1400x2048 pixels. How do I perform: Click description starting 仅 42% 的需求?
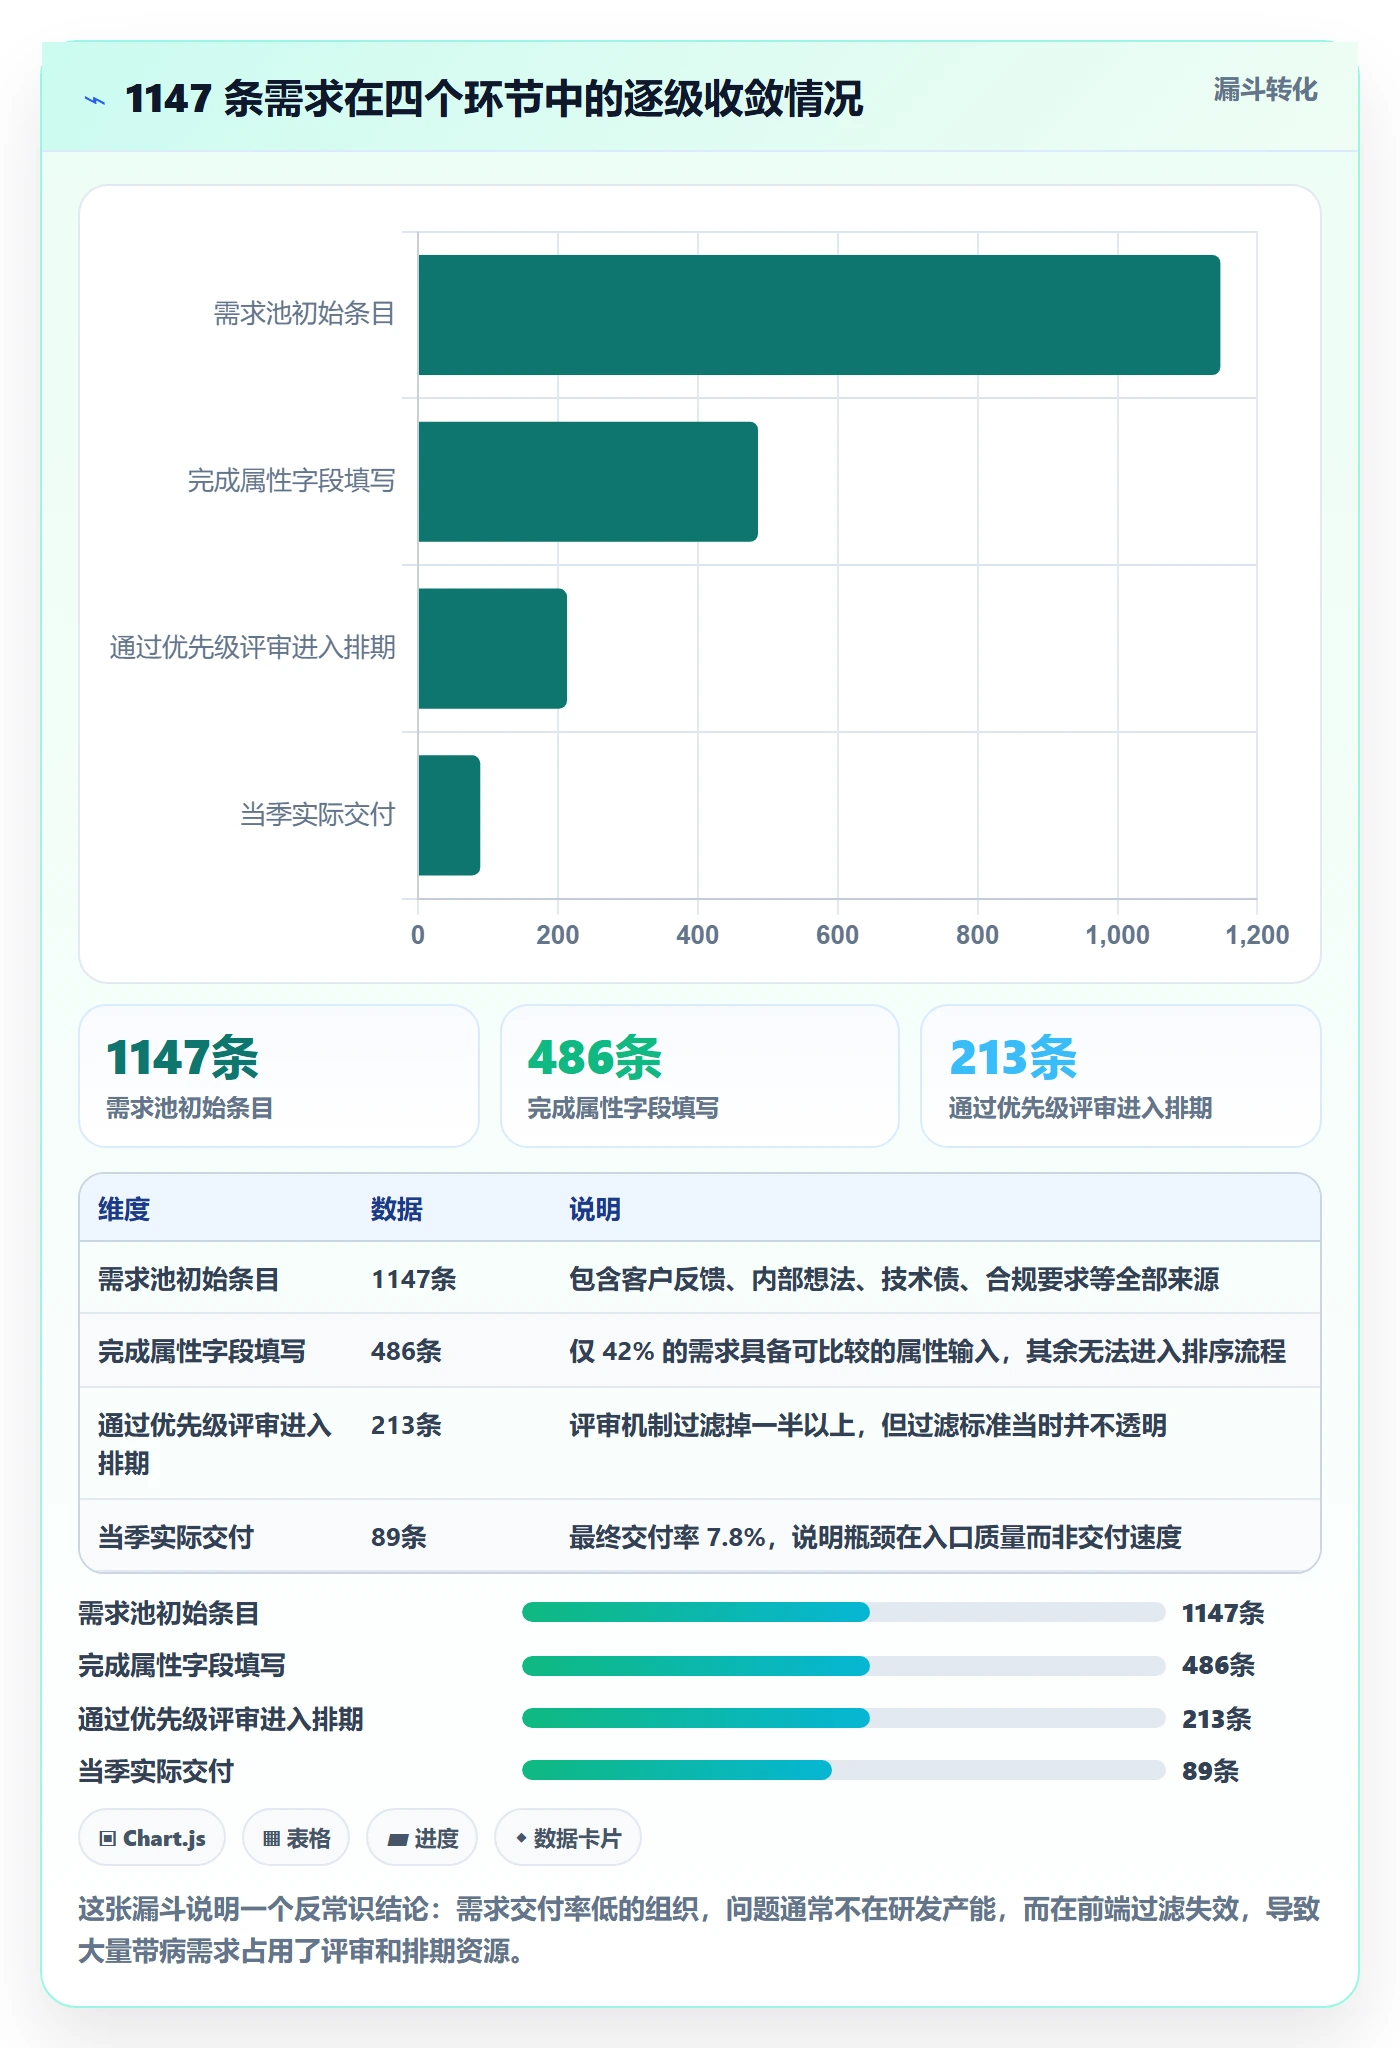coord(927,1351)
